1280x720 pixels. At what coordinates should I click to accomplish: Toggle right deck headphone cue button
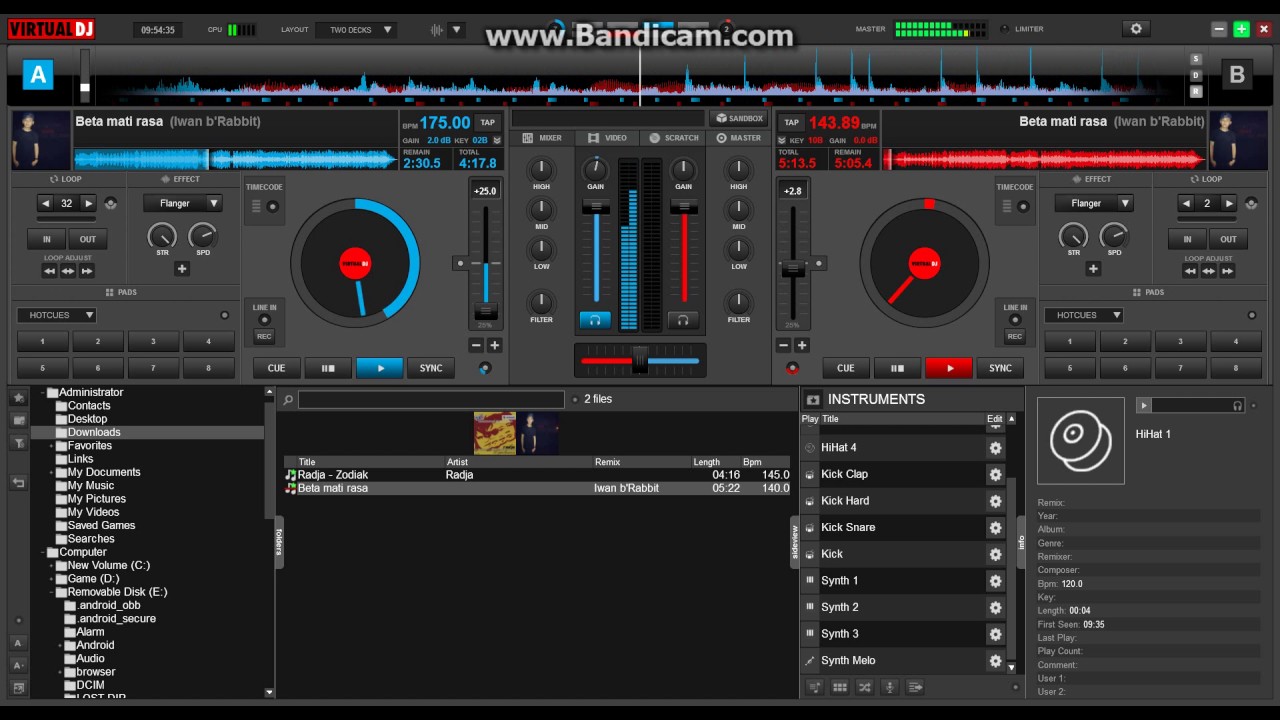pyautogui.click(x=683, y=320)
